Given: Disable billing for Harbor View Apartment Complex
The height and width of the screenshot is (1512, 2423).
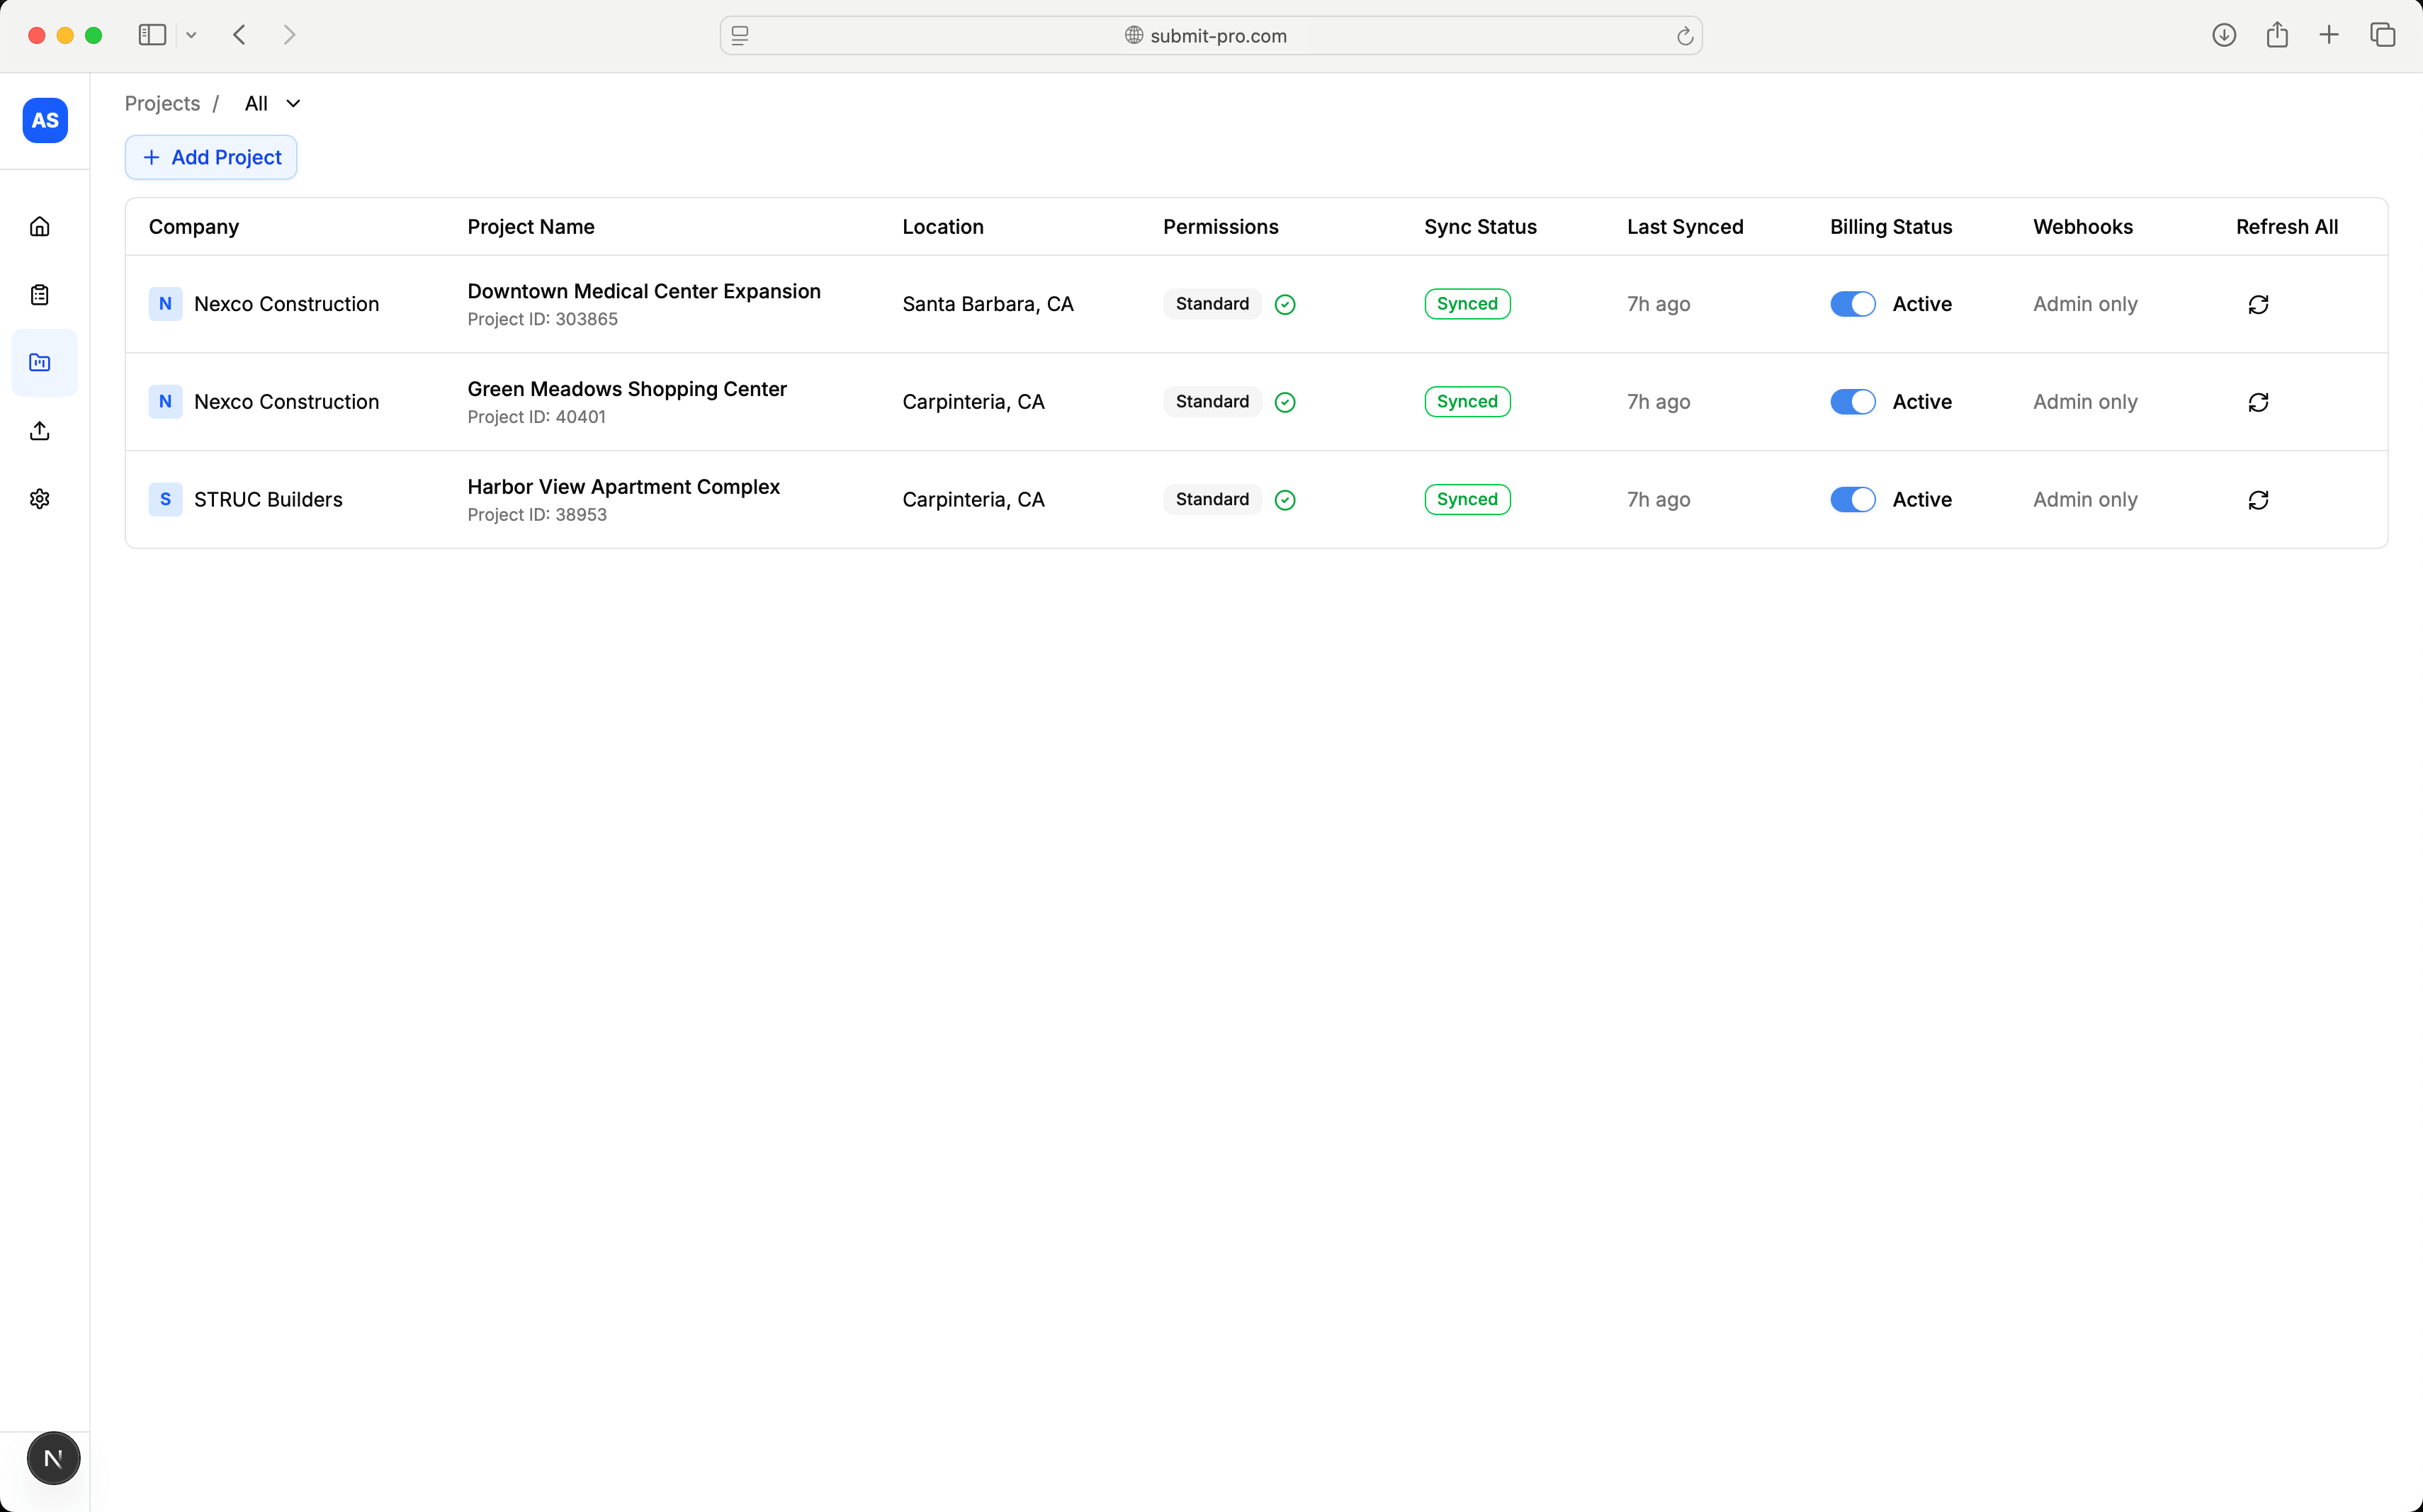Looking at the screenshot, I should point(1852,500).
